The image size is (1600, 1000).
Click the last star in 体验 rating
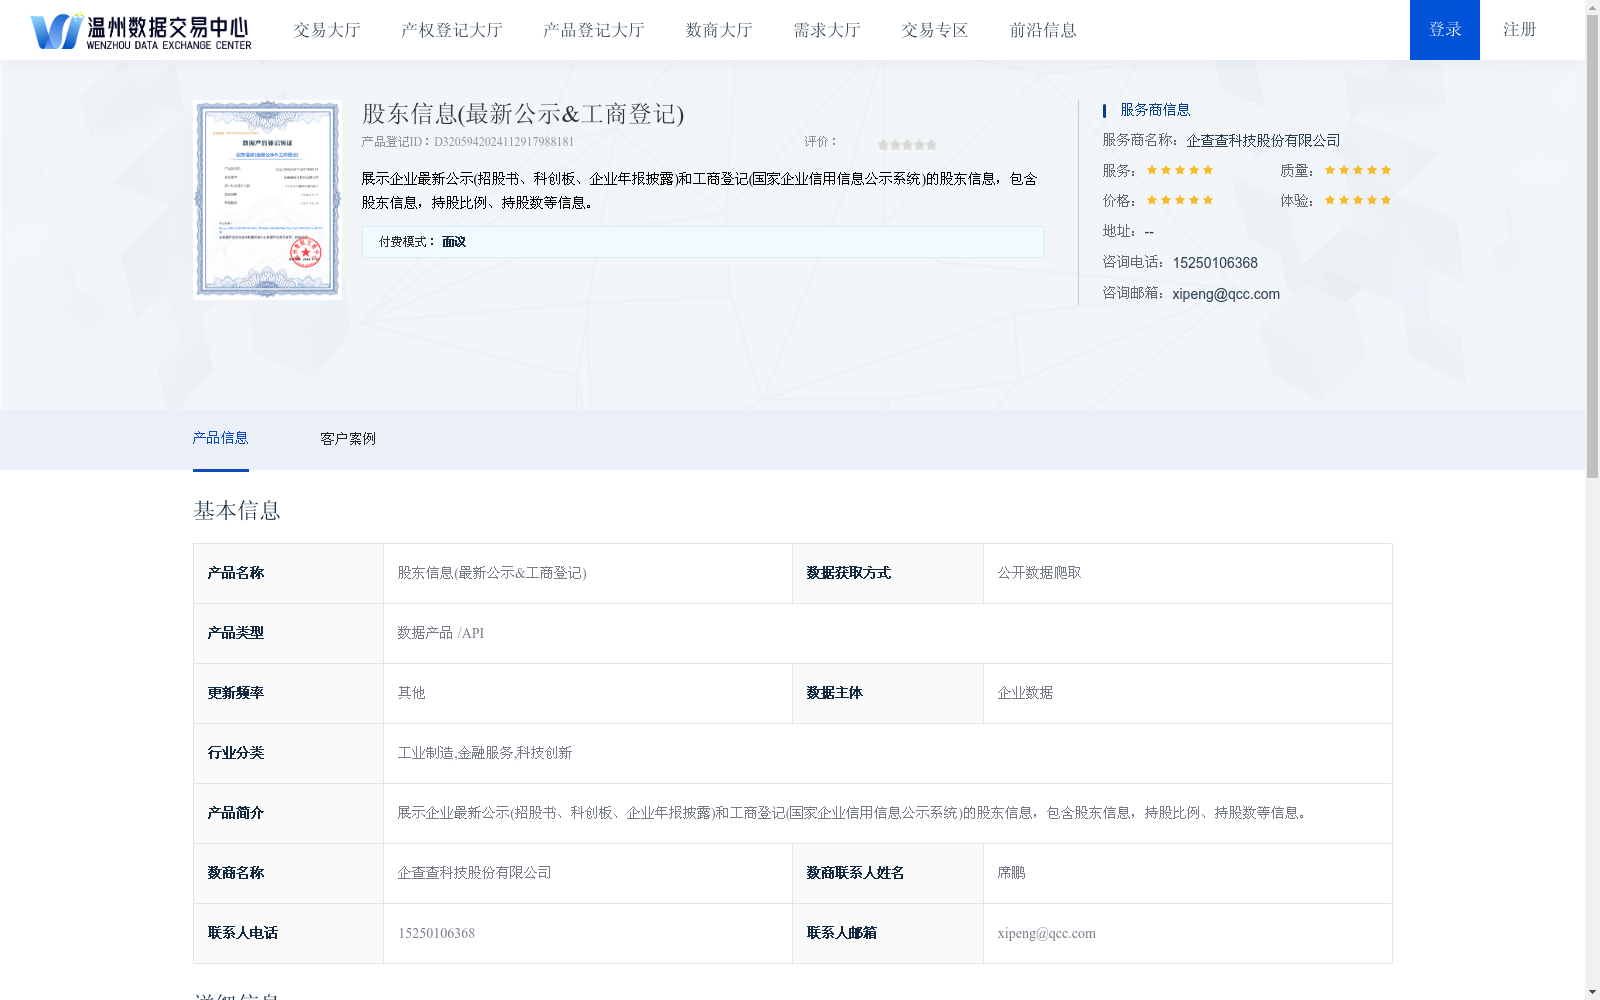pyautogui.click(x=1384, y=200)
